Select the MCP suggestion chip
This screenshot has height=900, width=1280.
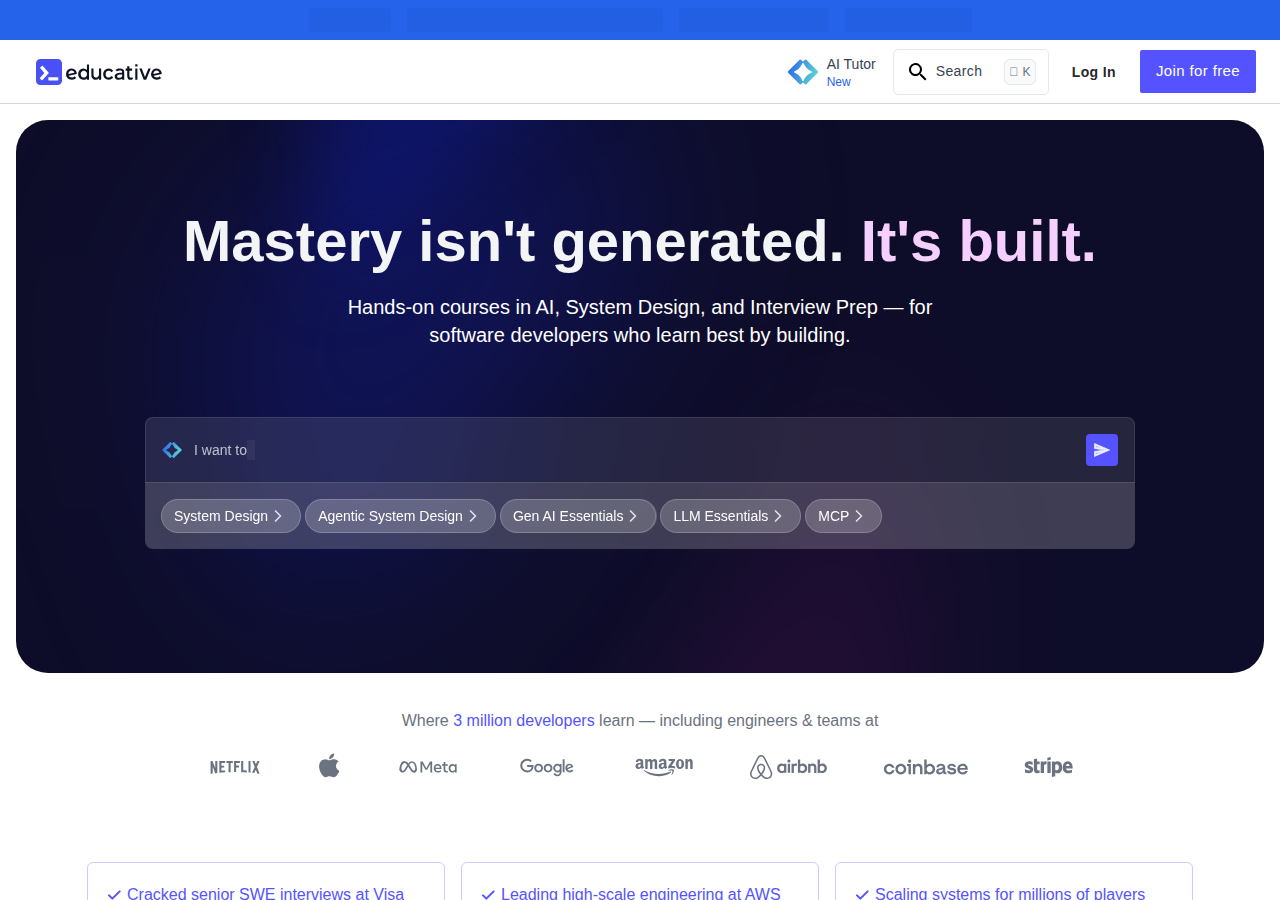coord(843,516)
